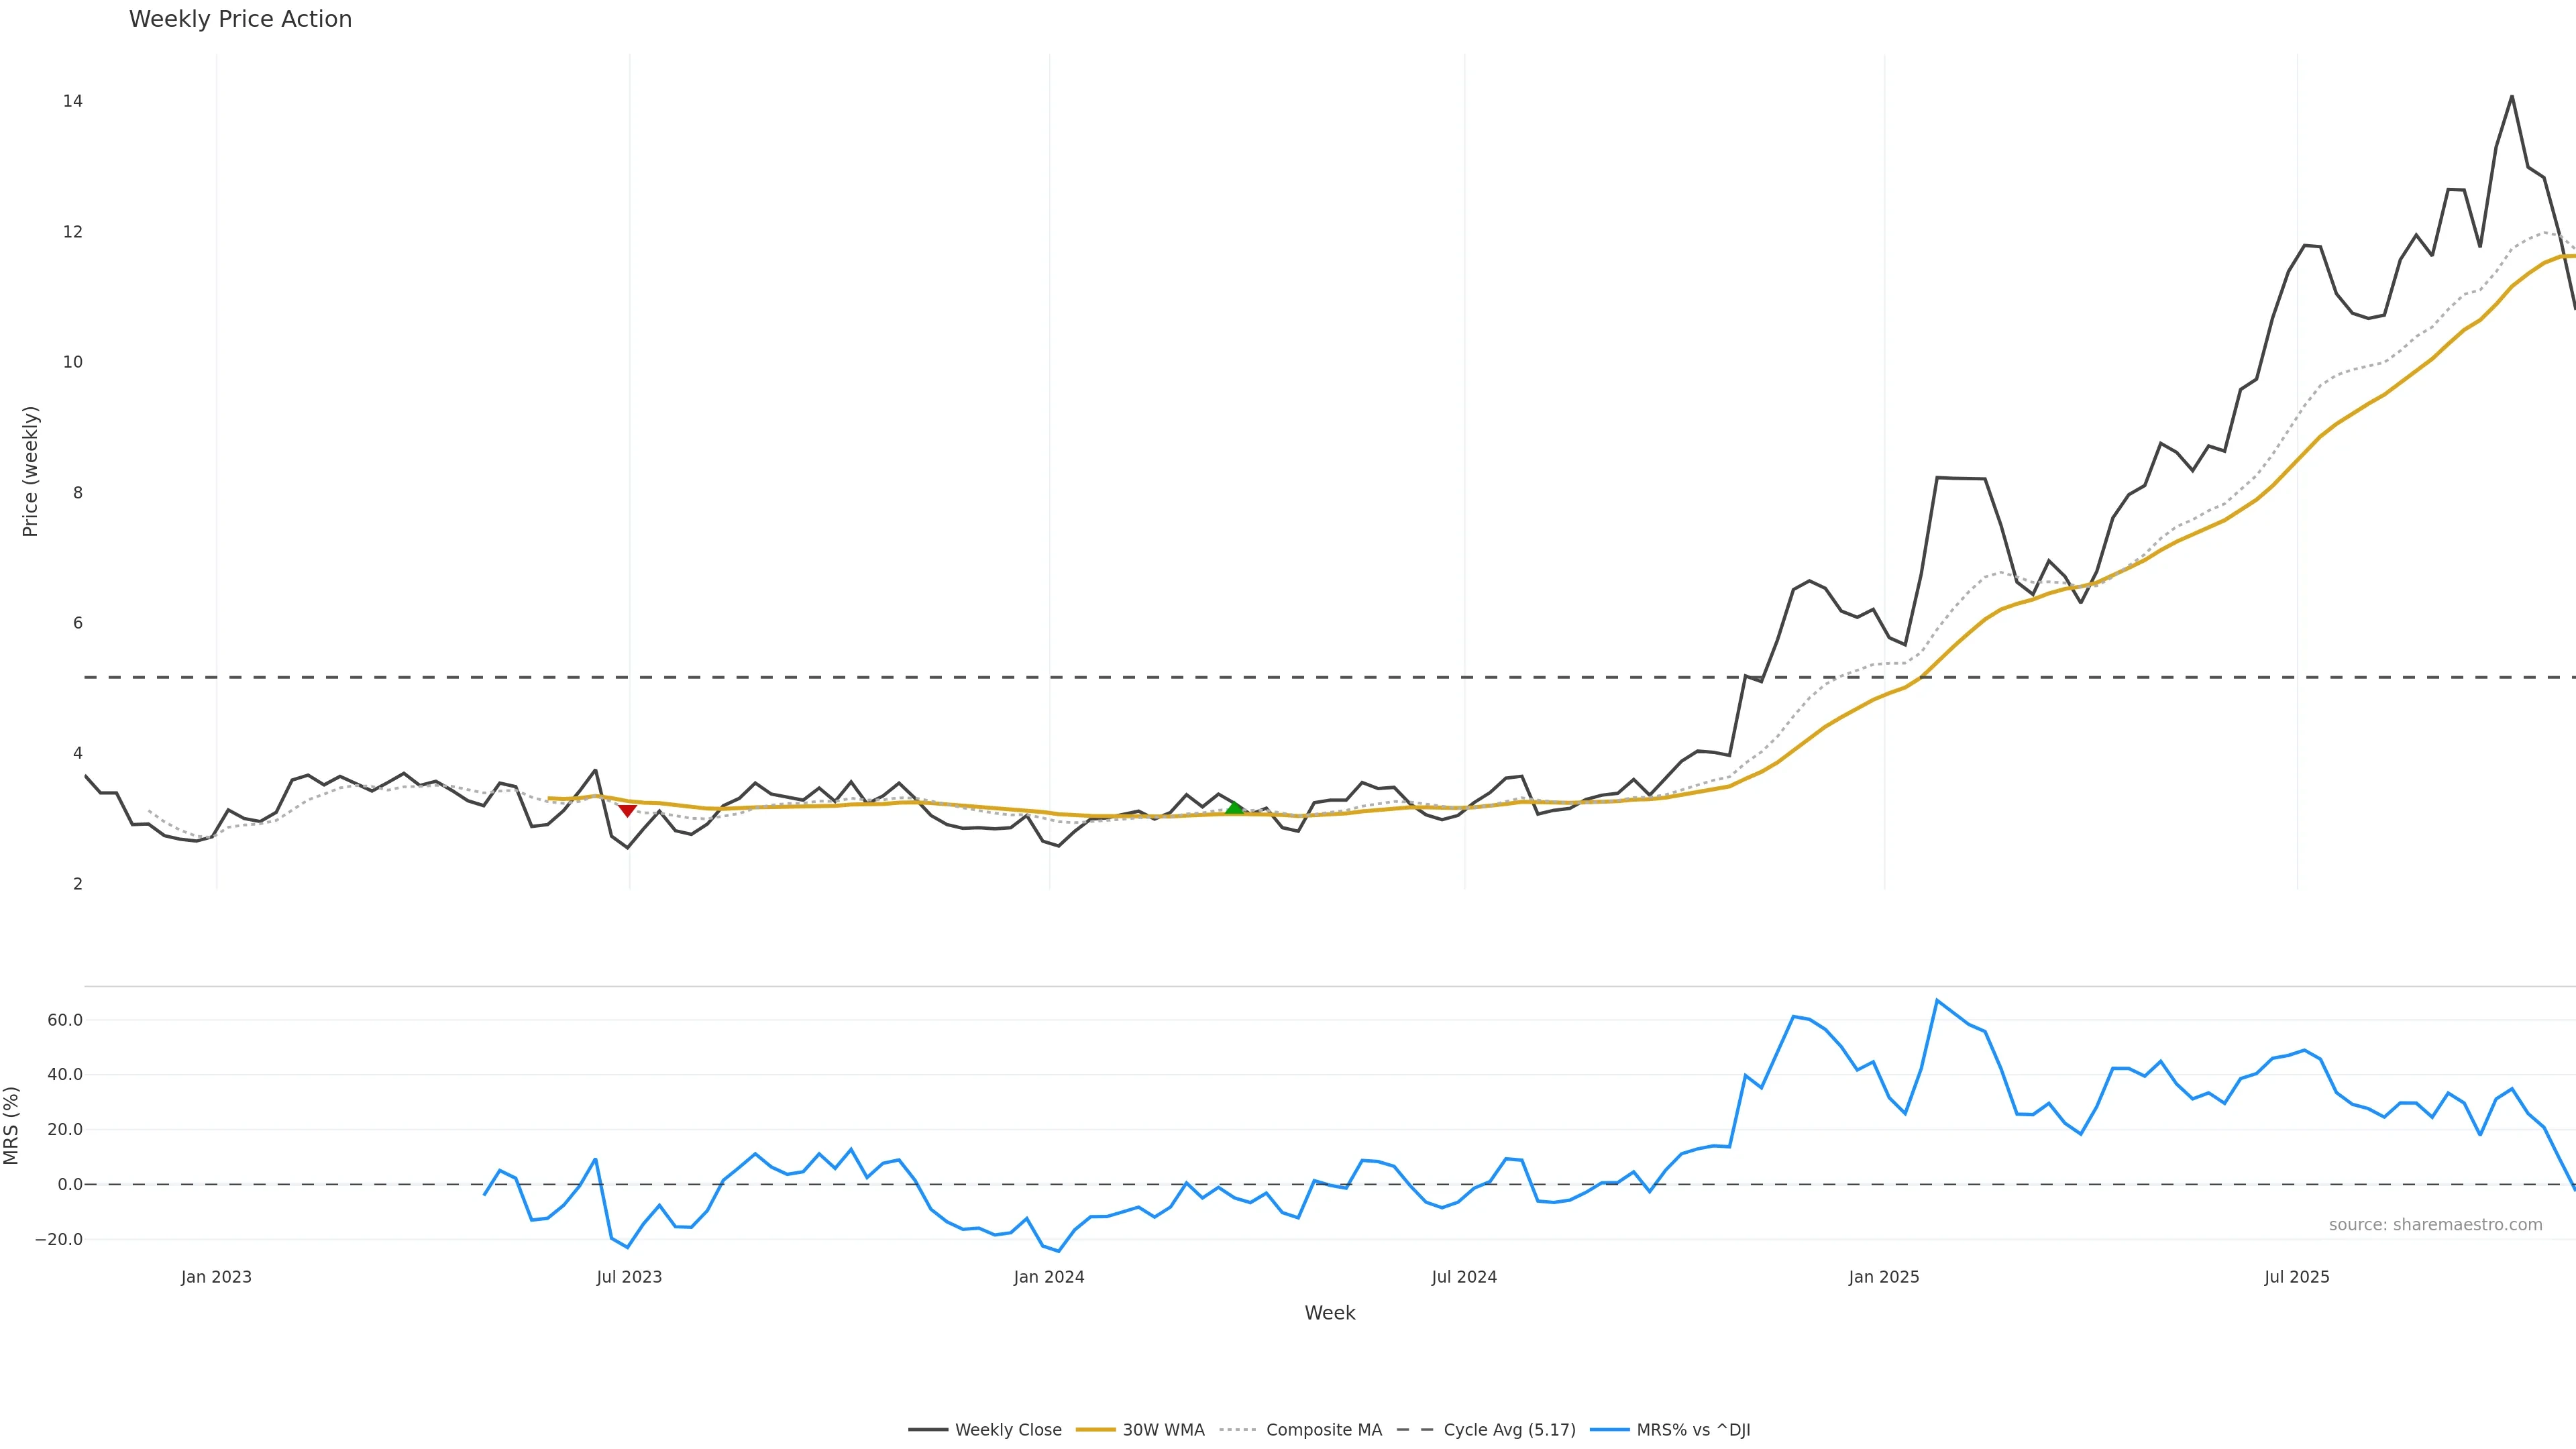
Task: Click the Weekly Price Action chart title
Action: click(240, 19)
